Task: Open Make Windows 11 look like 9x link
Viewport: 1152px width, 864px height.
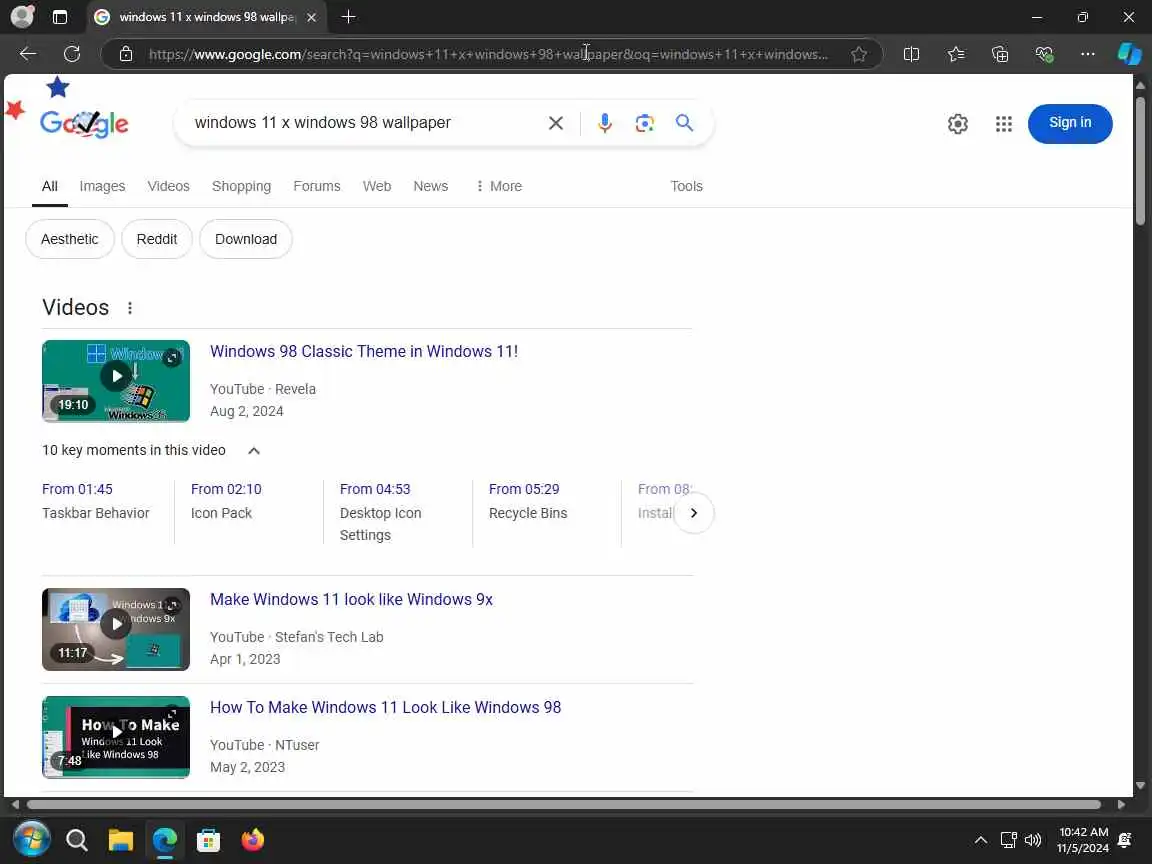Action: tap(351, 600)
